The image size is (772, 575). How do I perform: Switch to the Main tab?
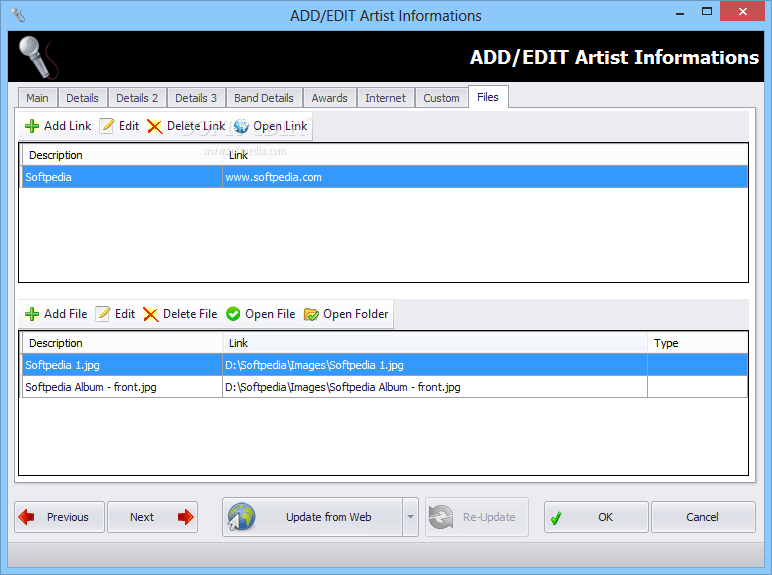pos(37,98)
